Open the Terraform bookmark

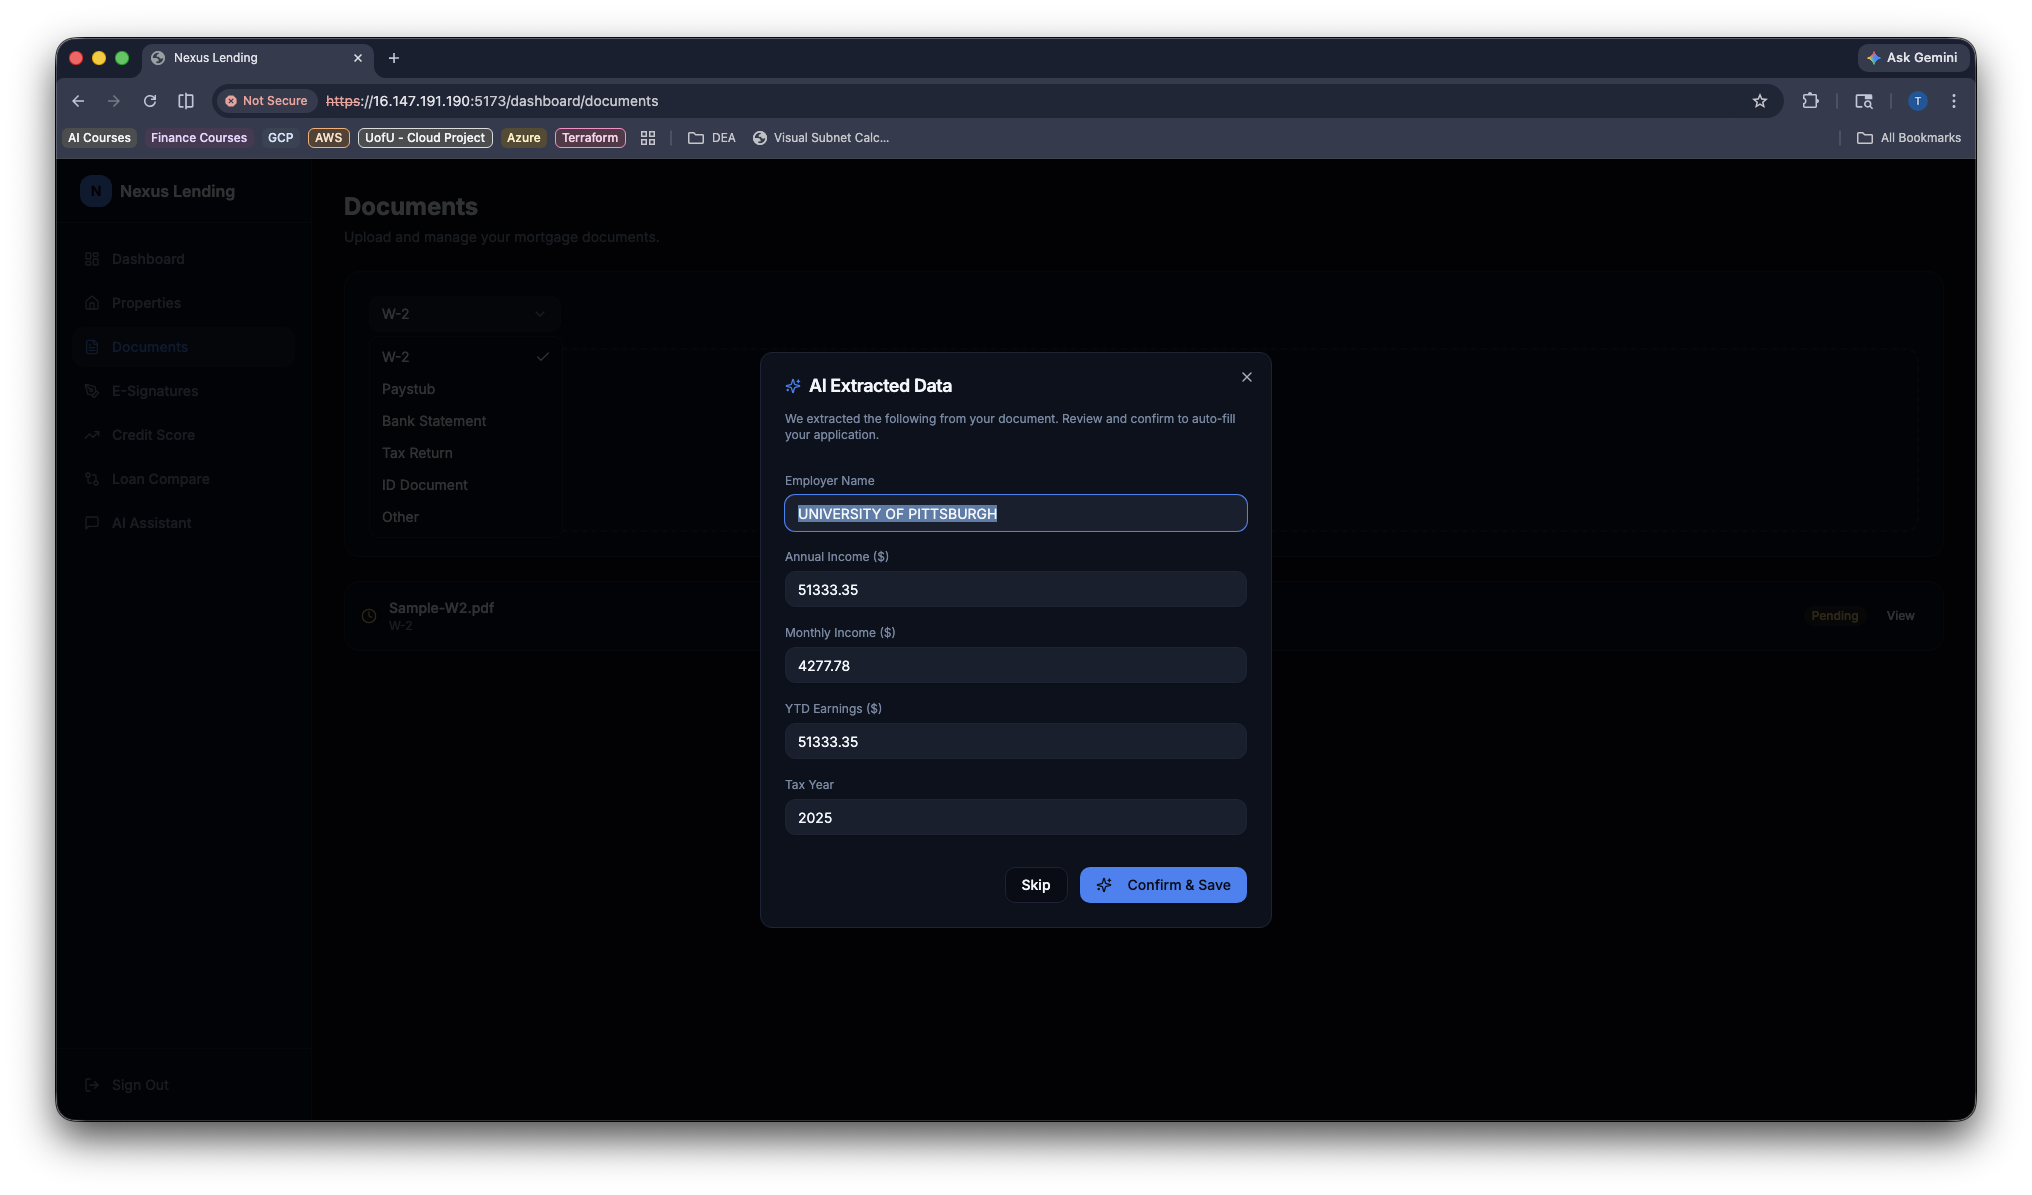click(x=590, y=138)
